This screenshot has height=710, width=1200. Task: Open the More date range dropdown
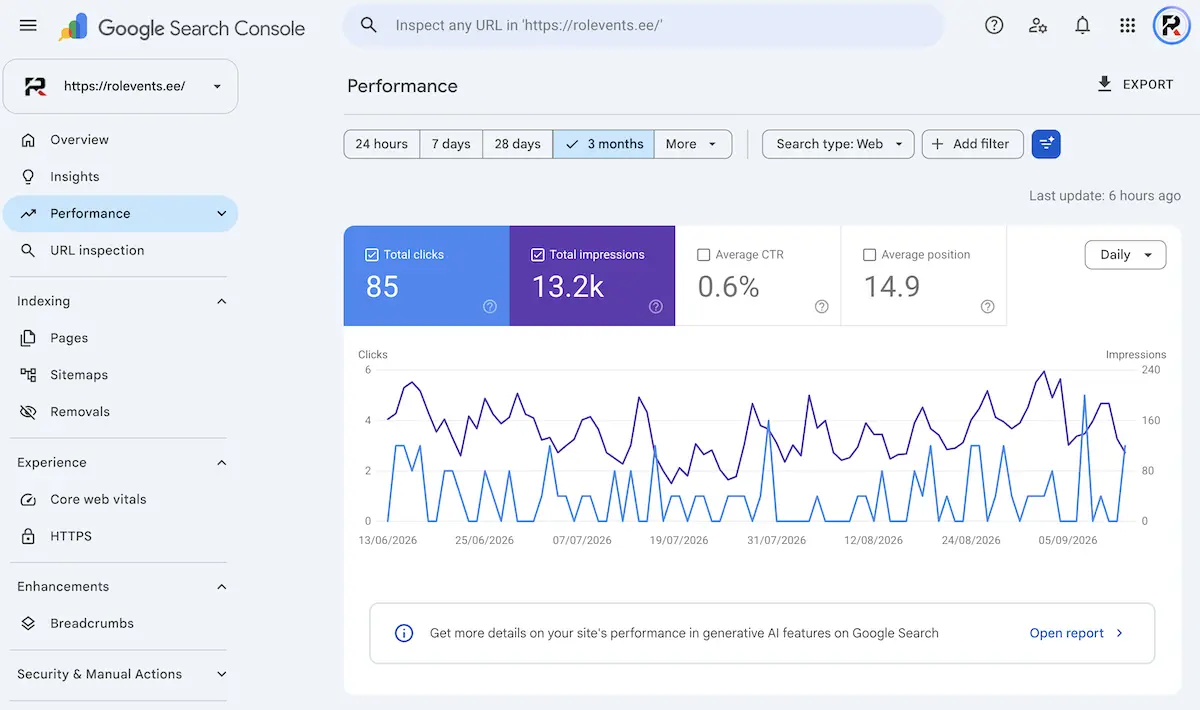(x=692, y=144)
